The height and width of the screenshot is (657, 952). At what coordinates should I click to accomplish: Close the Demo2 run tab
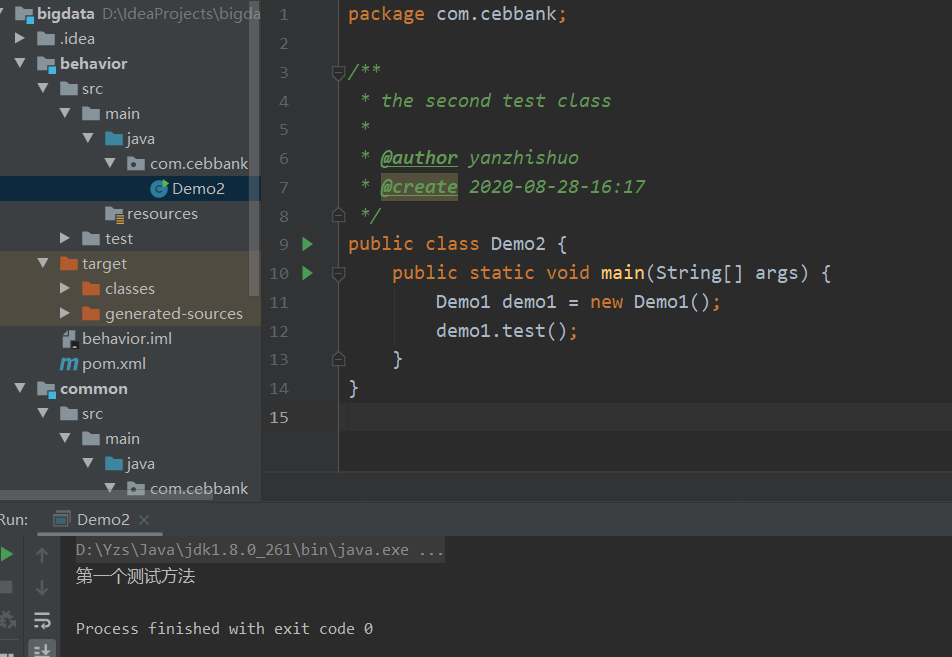click(x=144, y=520)
